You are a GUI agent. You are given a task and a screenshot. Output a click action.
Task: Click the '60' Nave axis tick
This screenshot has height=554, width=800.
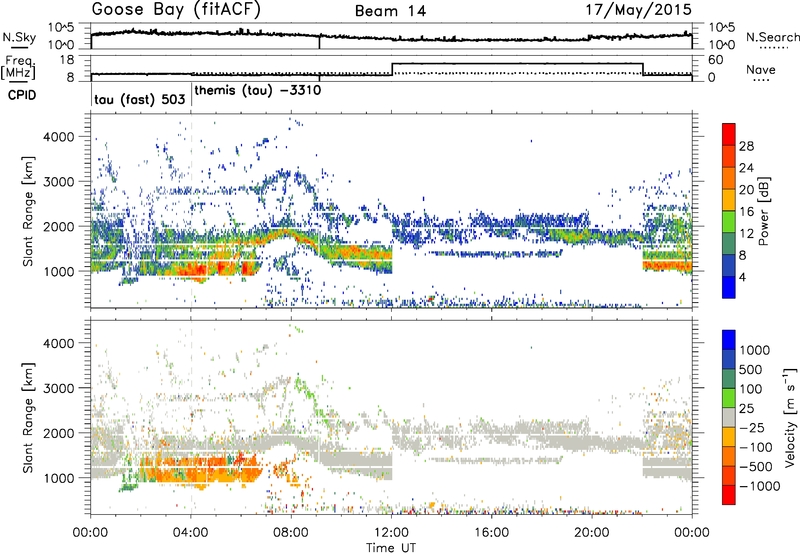[x=716, y=60]
